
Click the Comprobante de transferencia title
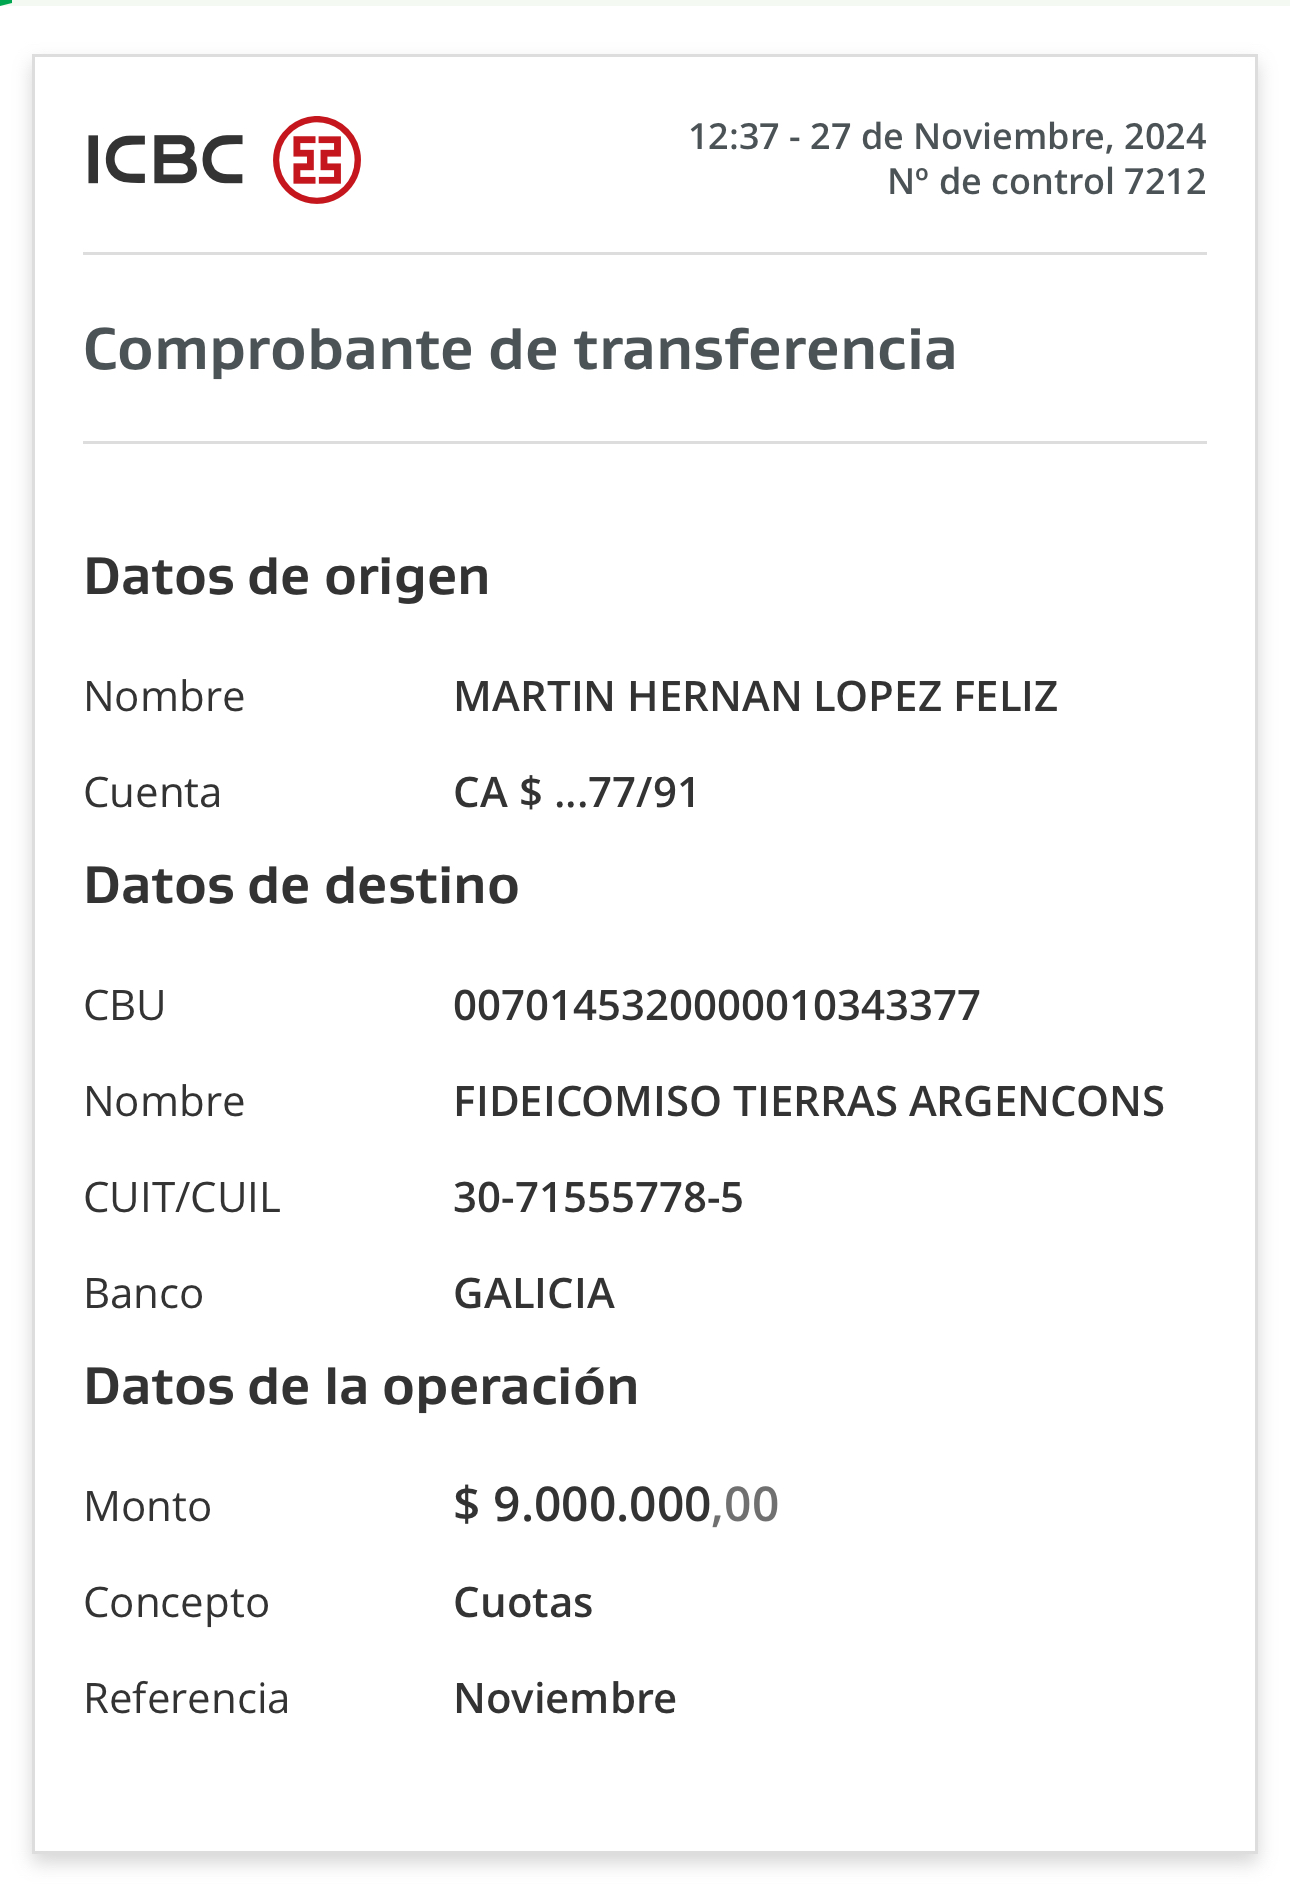pos(520,349)
